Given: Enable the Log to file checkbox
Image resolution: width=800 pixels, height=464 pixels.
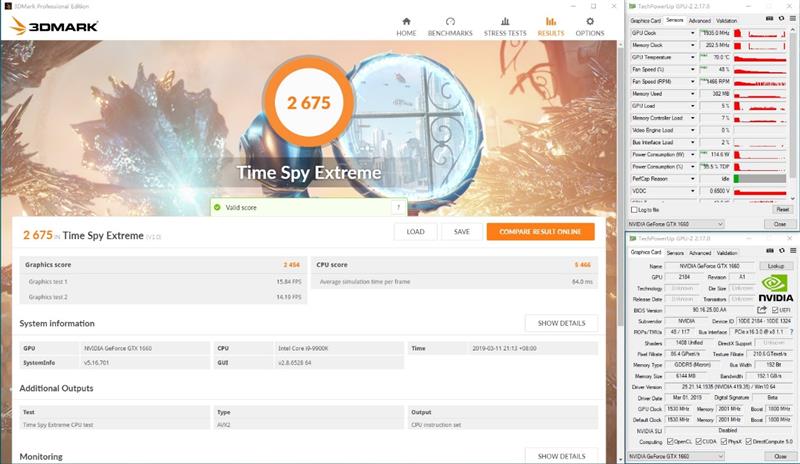Looking at the screenshot, I should pos(634,209).
